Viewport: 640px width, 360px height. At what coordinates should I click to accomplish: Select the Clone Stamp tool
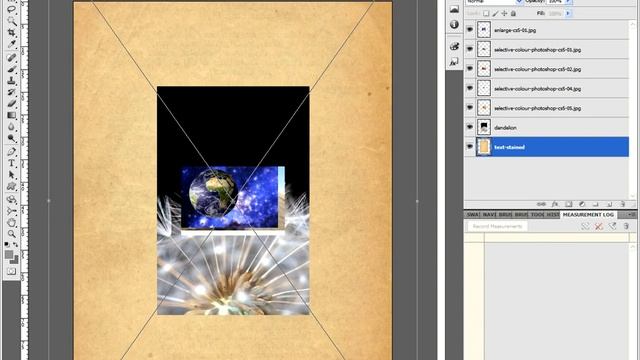pos(11,81)
